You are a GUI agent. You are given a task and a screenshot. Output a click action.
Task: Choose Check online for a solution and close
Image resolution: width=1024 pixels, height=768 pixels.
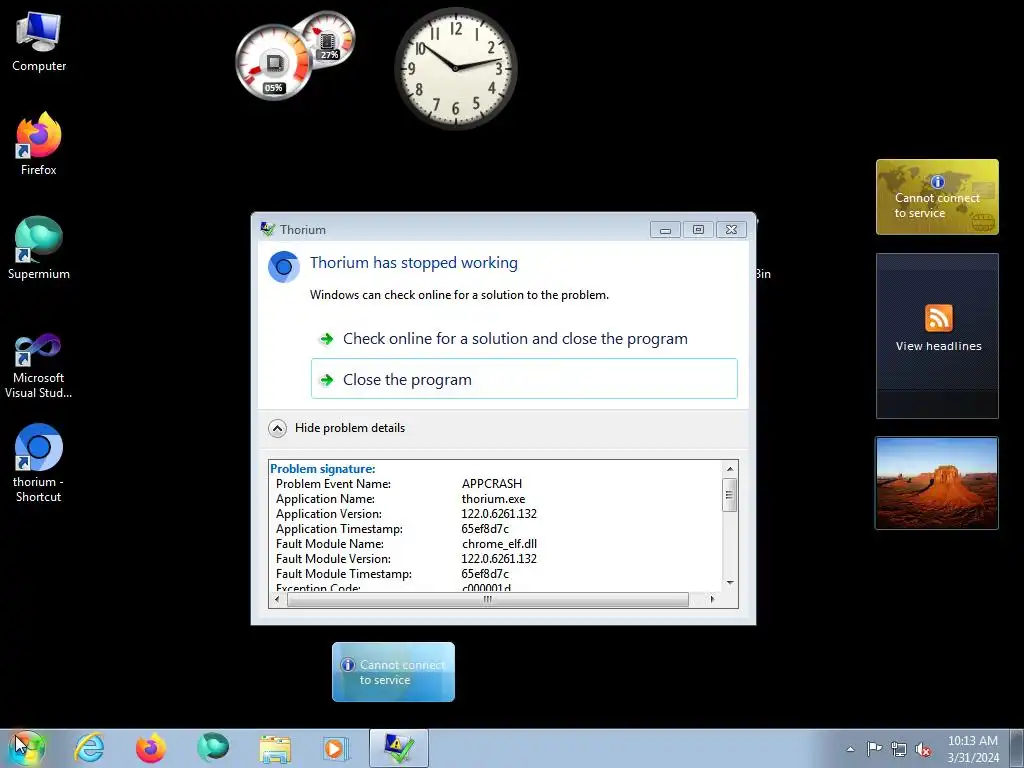524,338
